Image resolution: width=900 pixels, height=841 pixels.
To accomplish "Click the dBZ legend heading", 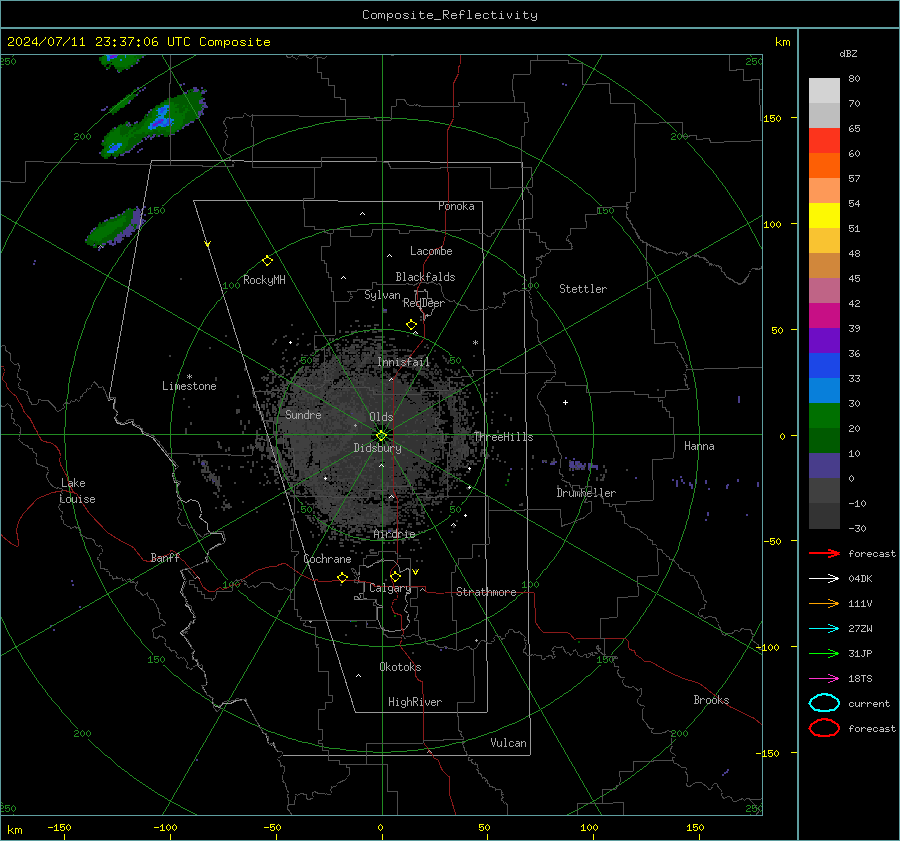I will 848,54.
